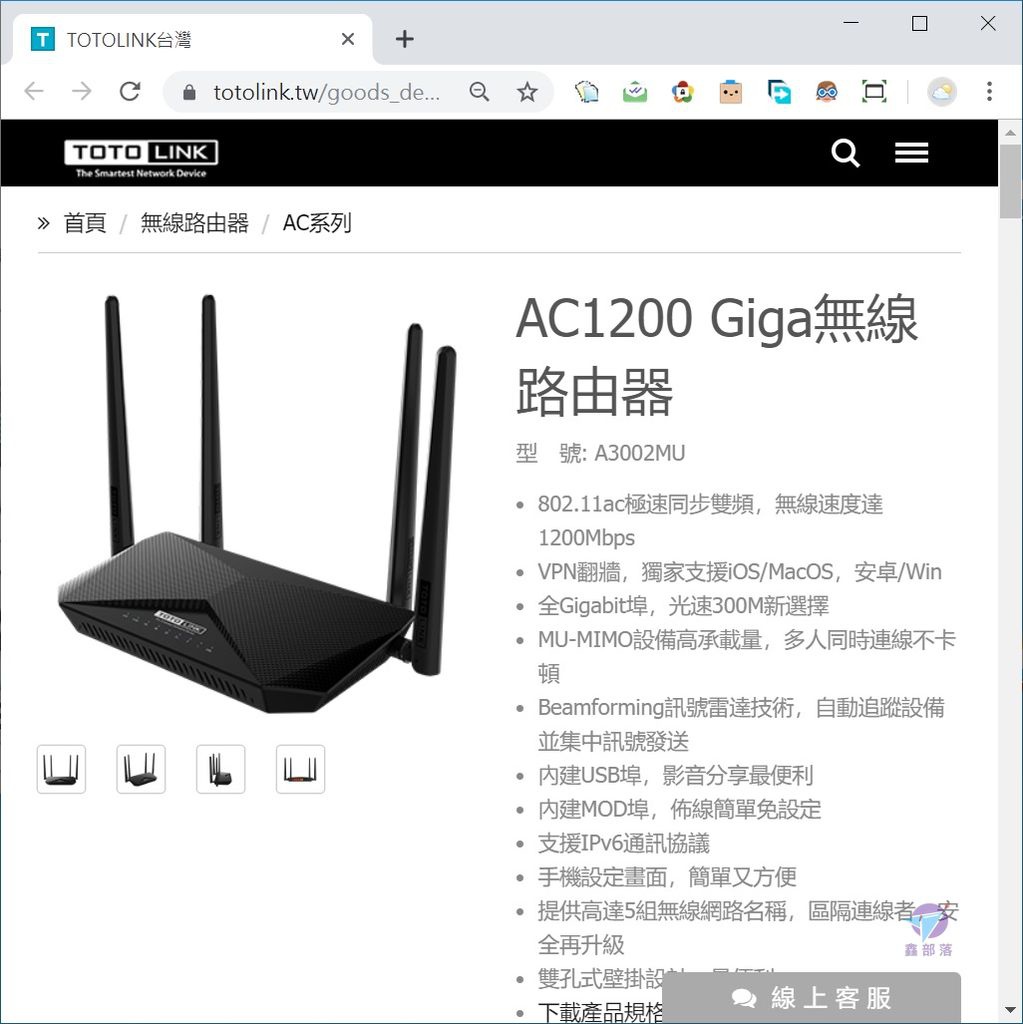This screenshot has width=1023, height=1024.
Task: Click the address bar URL field
Action: pyautogui.click(x=327, y=92)
